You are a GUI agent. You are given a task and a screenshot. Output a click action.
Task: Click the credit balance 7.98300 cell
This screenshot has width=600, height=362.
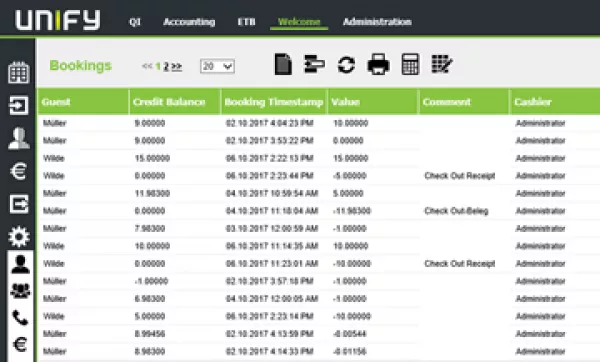(x=150, y=228)
